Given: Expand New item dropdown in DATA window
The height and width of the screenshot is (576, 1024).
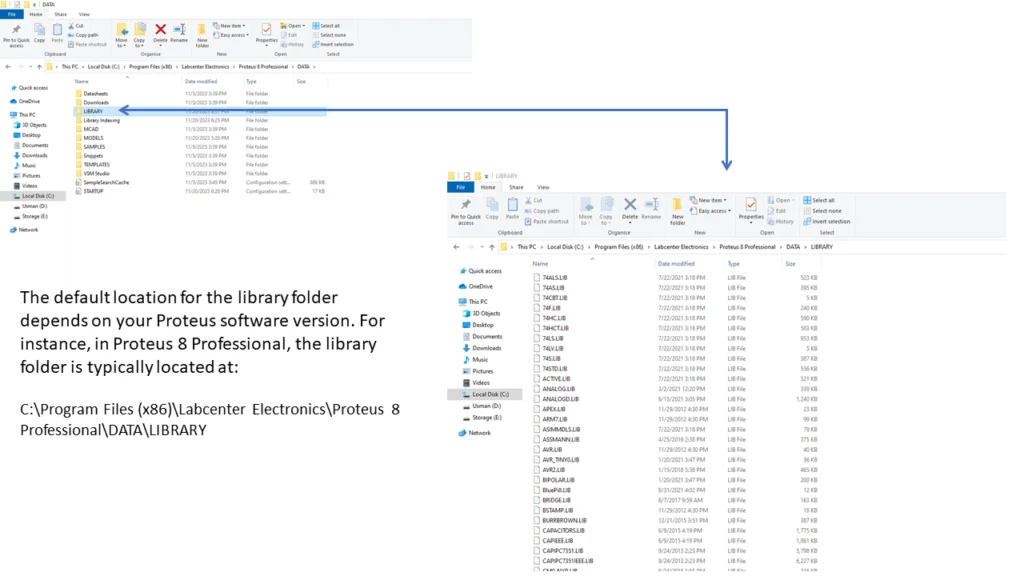Looking at the screenshot, I should pos(230,26).
